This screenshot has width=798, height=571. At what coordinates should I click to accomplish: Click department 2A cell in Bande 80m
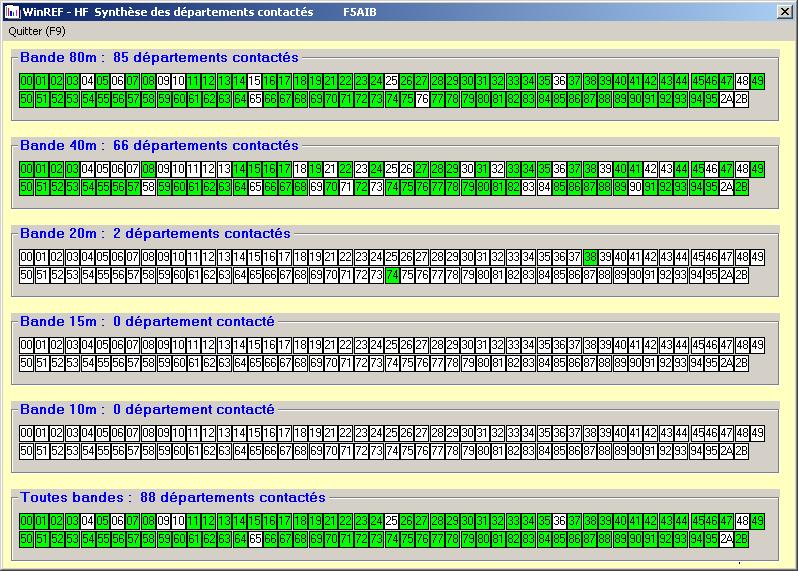point(726,99)
